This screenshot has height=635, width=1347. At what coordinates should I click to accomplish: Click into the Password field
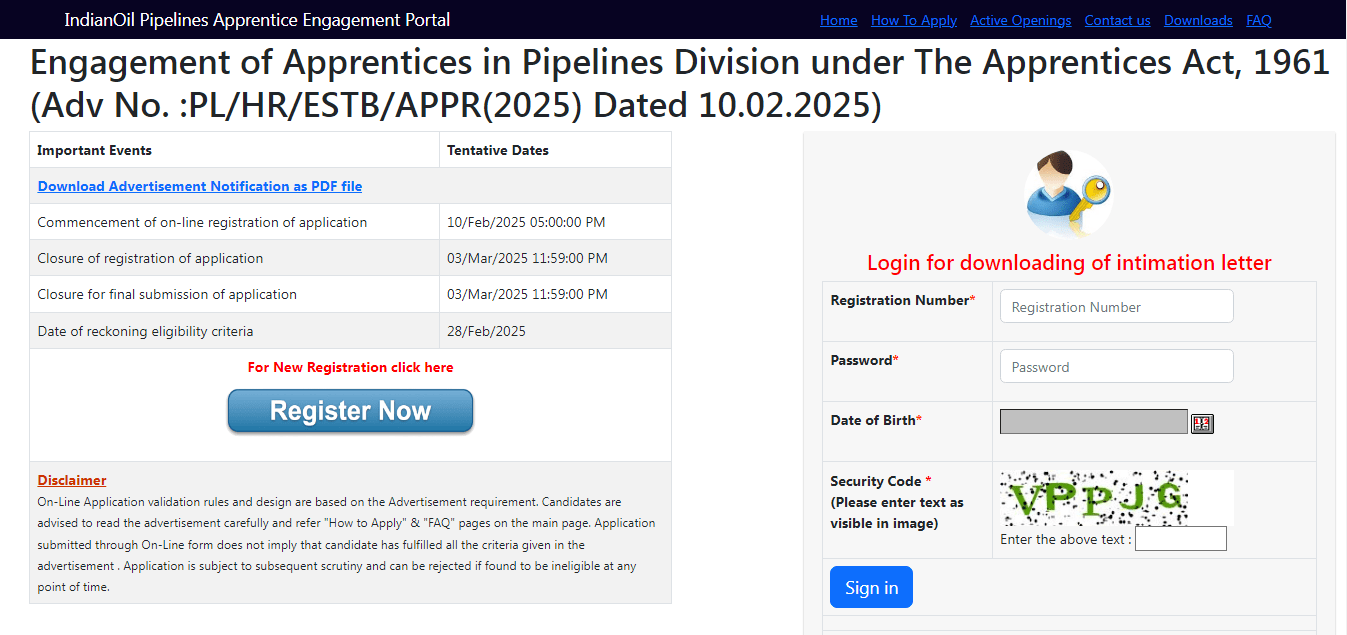pos(1116,367)
